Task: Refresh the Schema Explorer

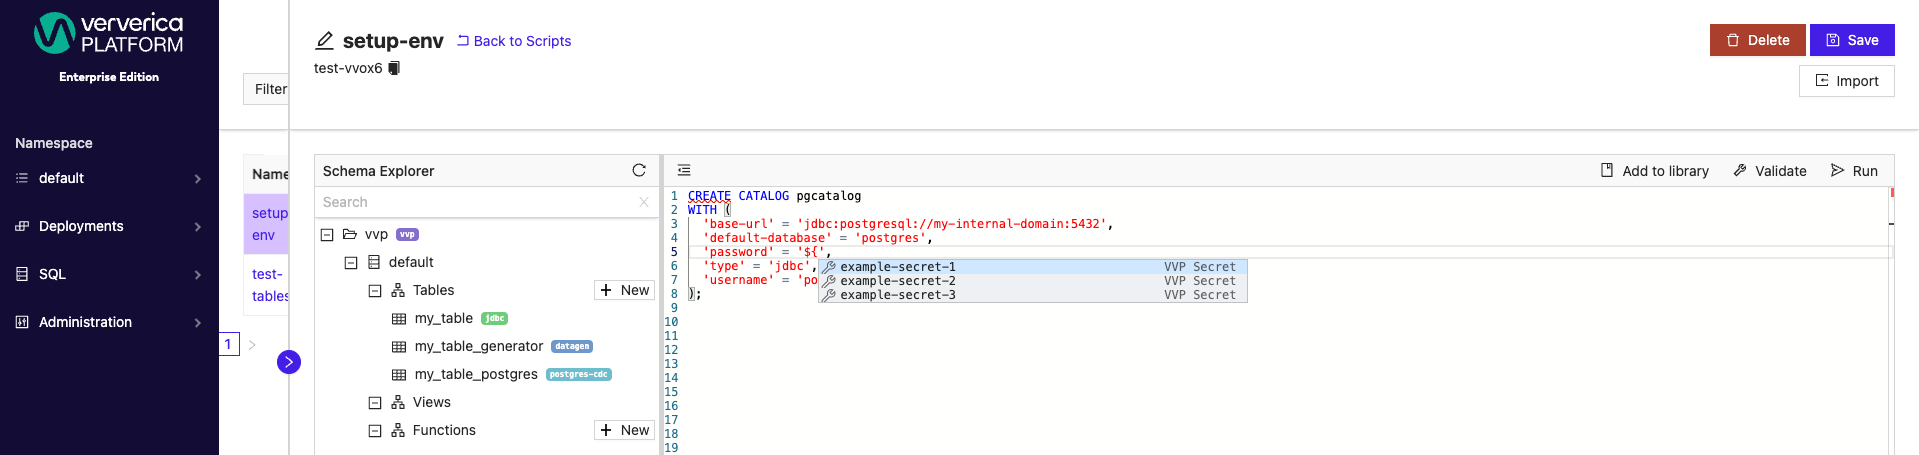Action: (x=639, y=170)
